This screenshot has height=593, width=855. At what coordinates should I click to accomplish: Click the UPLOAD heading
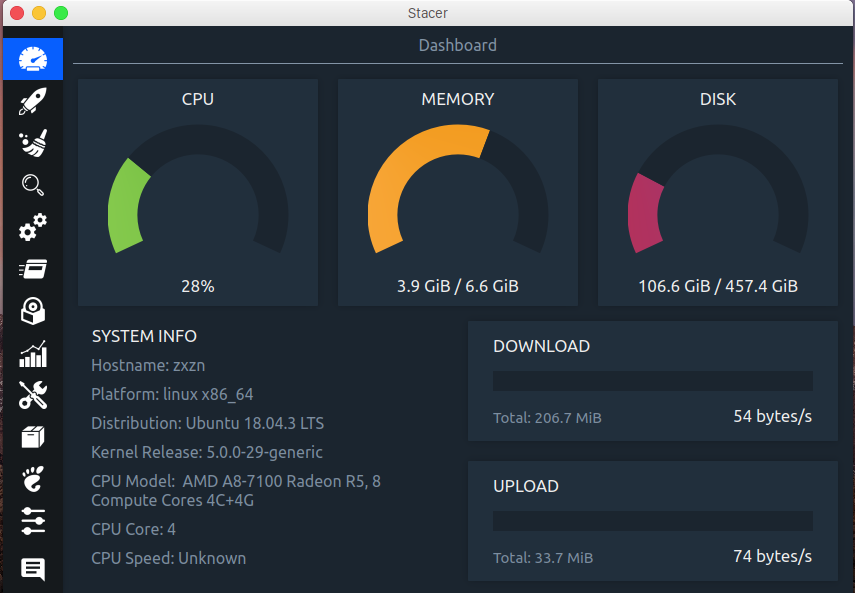pyautogui.click(x=526, y=486)
